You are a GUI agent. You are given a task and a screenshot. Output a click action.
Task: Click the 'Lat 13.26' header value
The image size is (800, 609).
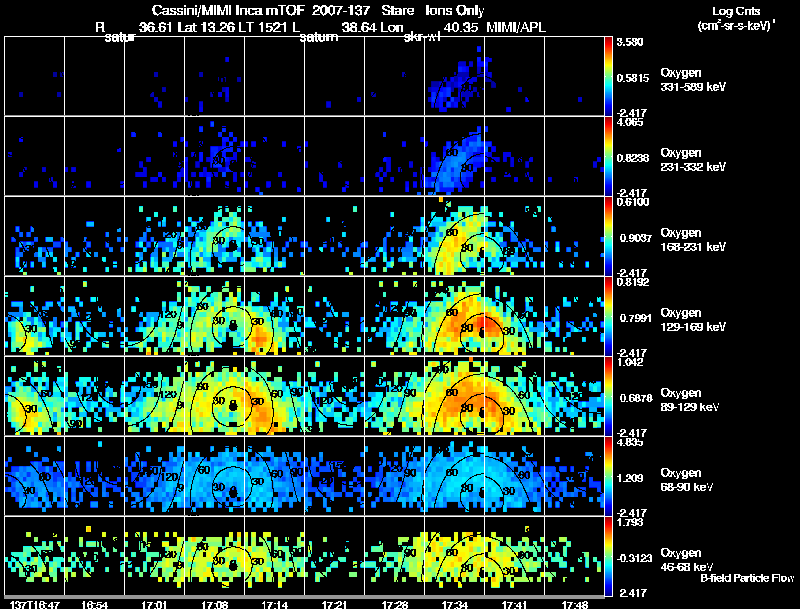pyautogui.click(x=206, y=27)
